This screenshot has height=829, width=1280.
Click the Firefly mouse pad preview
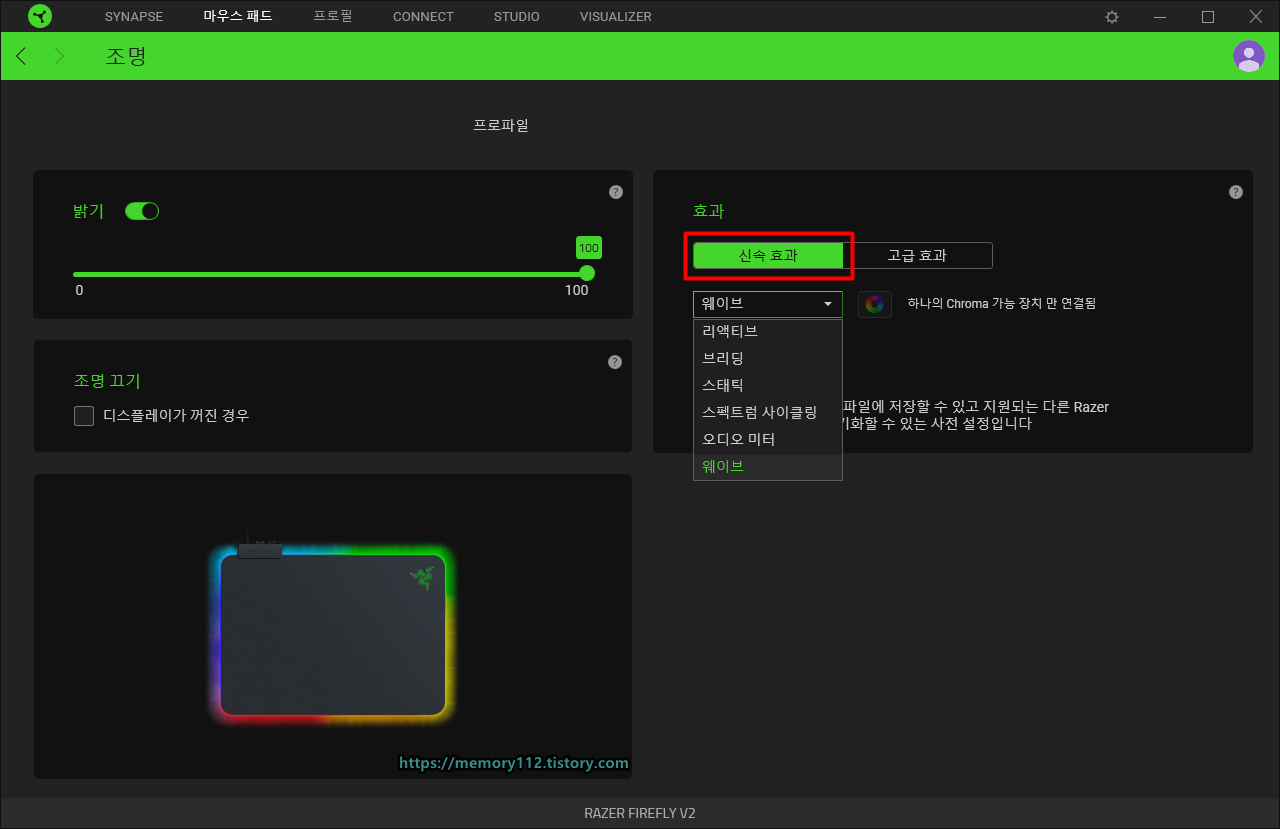click(333, 635)
